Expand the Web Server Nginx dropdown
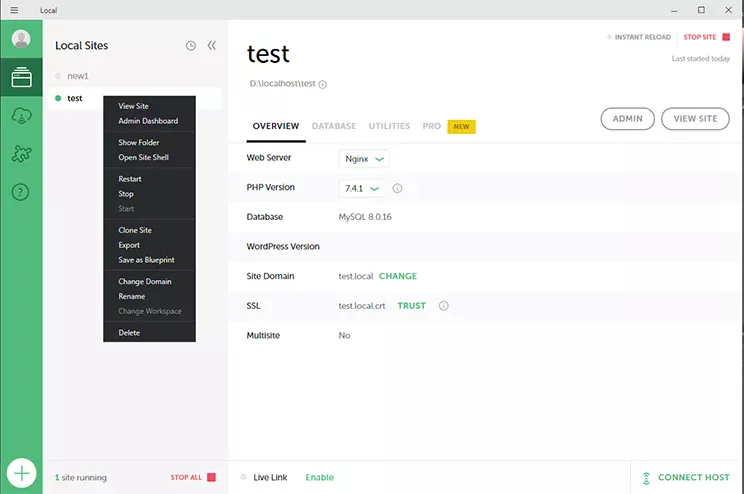The image size is (744, 494). [x=364, y=158]
